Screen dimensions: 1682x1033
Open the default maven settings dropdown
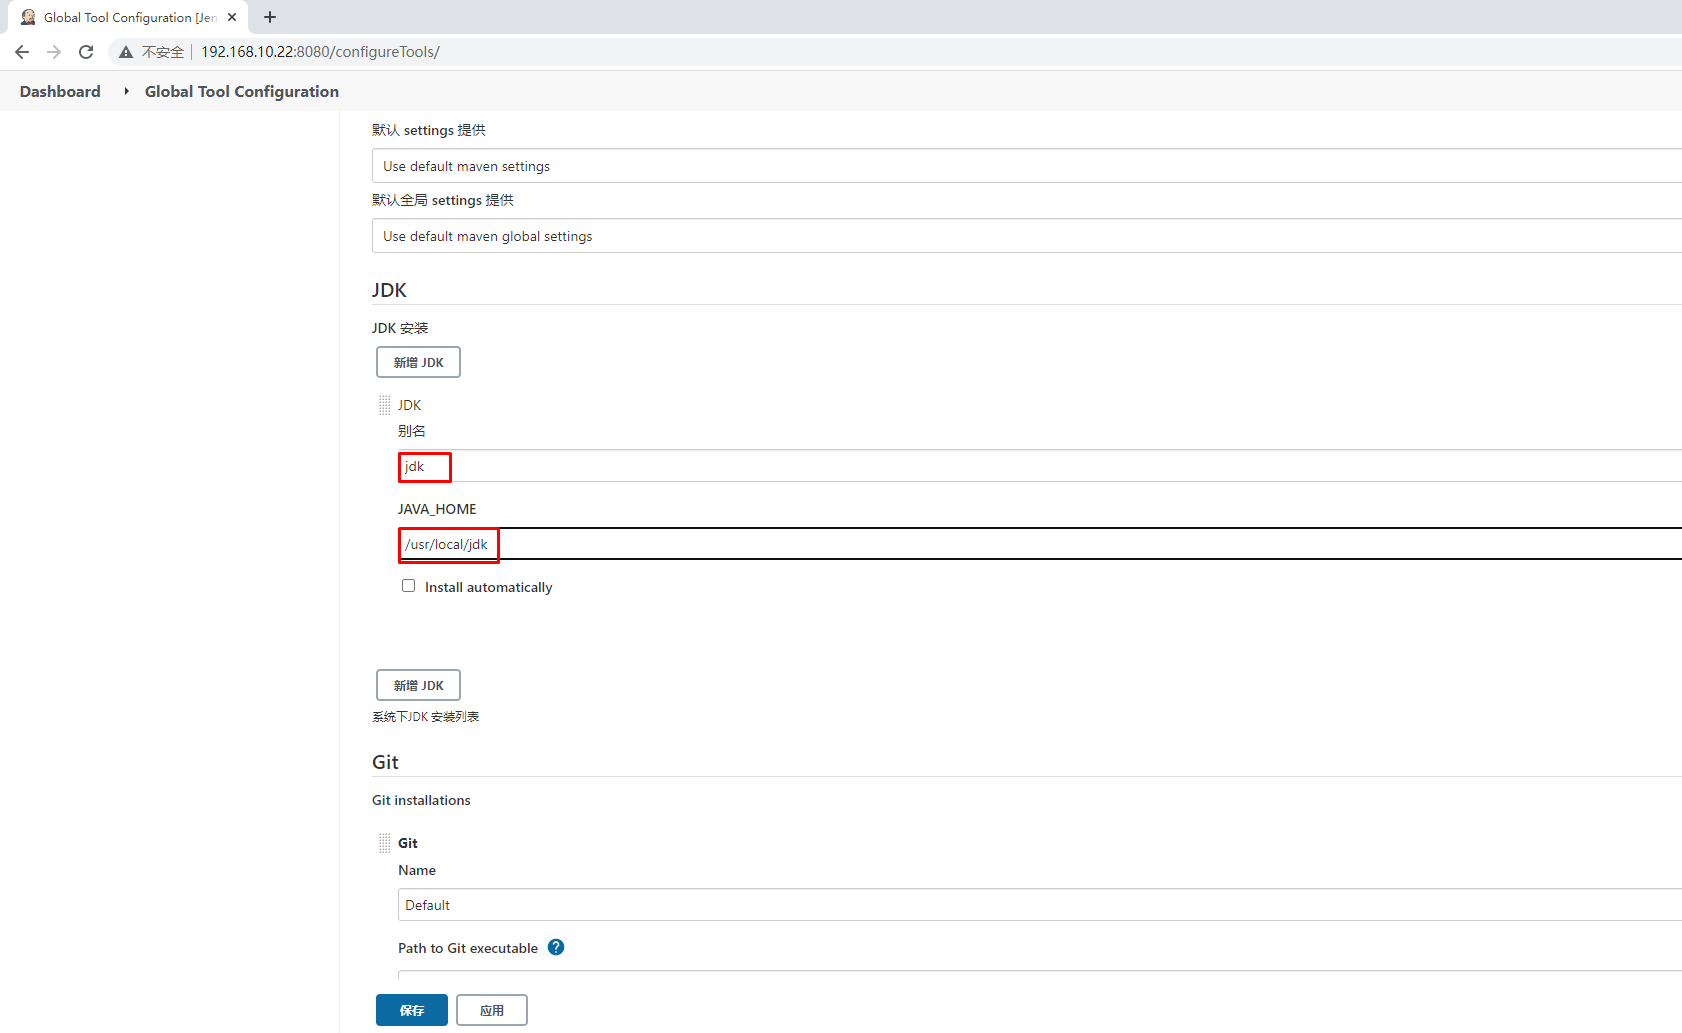[x=1020, y=166]
